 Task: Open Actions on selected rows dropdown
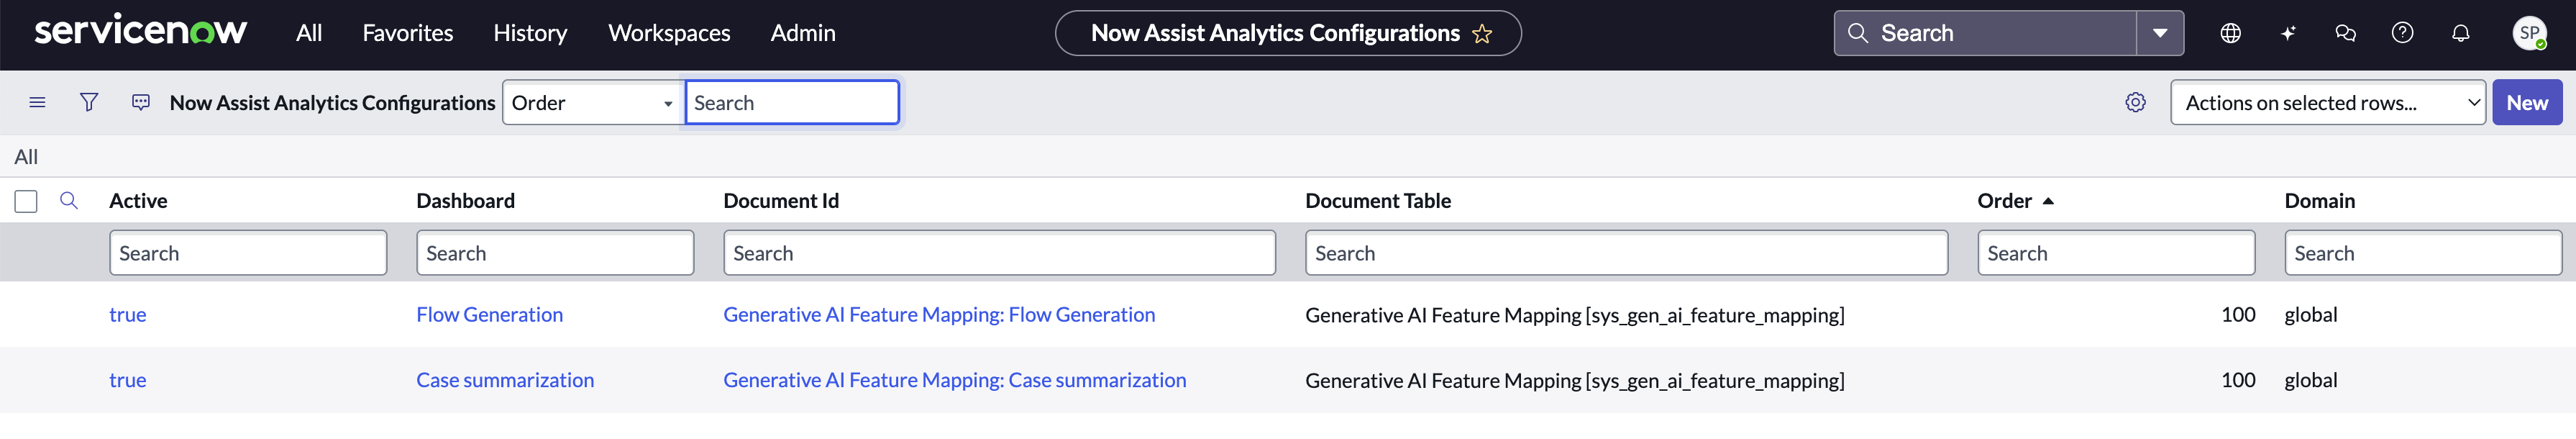2327,102
